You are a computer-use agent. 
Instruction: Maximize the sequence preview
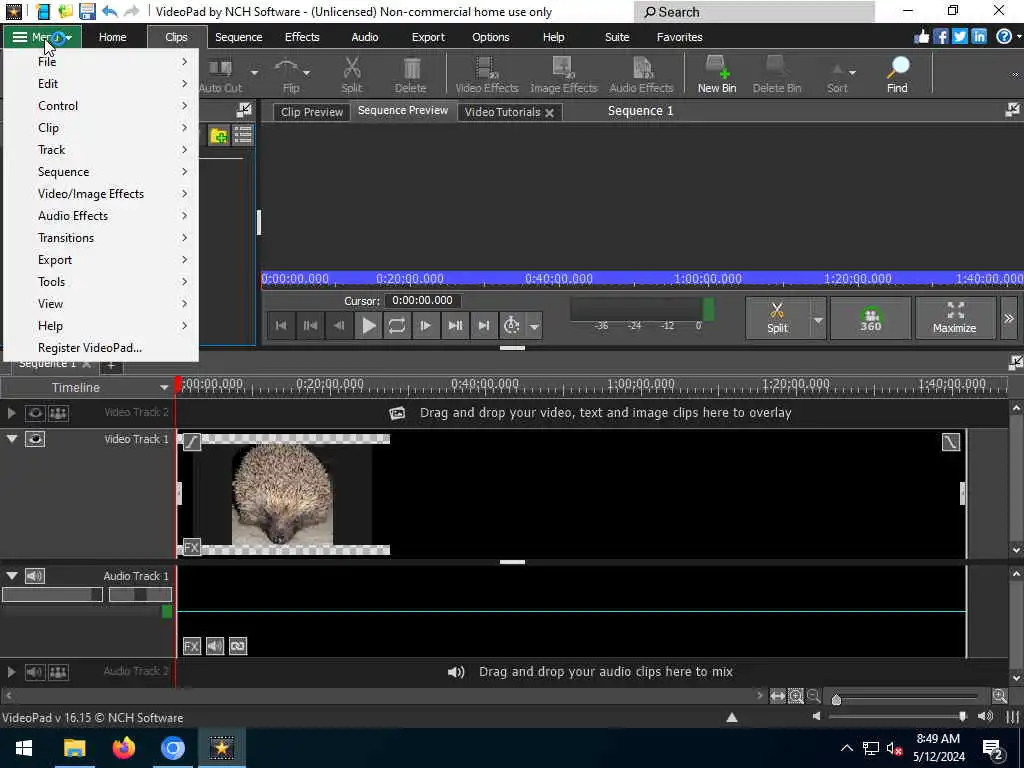click(955, 318)
